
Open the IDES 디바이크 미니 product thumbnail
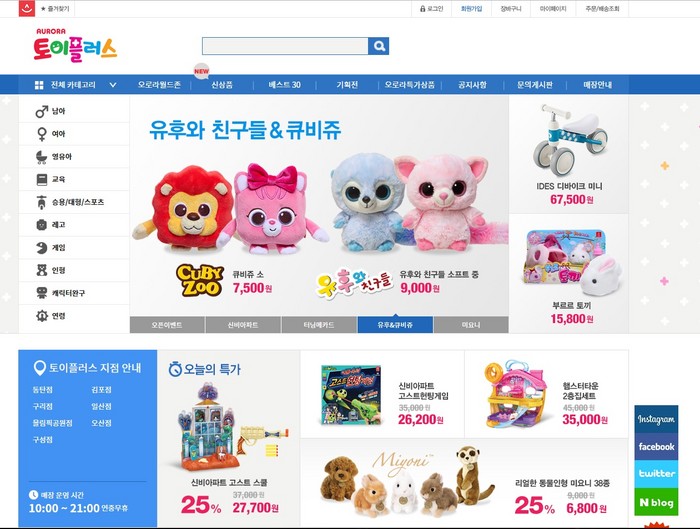pyautogui.click(x=570, y=140)
